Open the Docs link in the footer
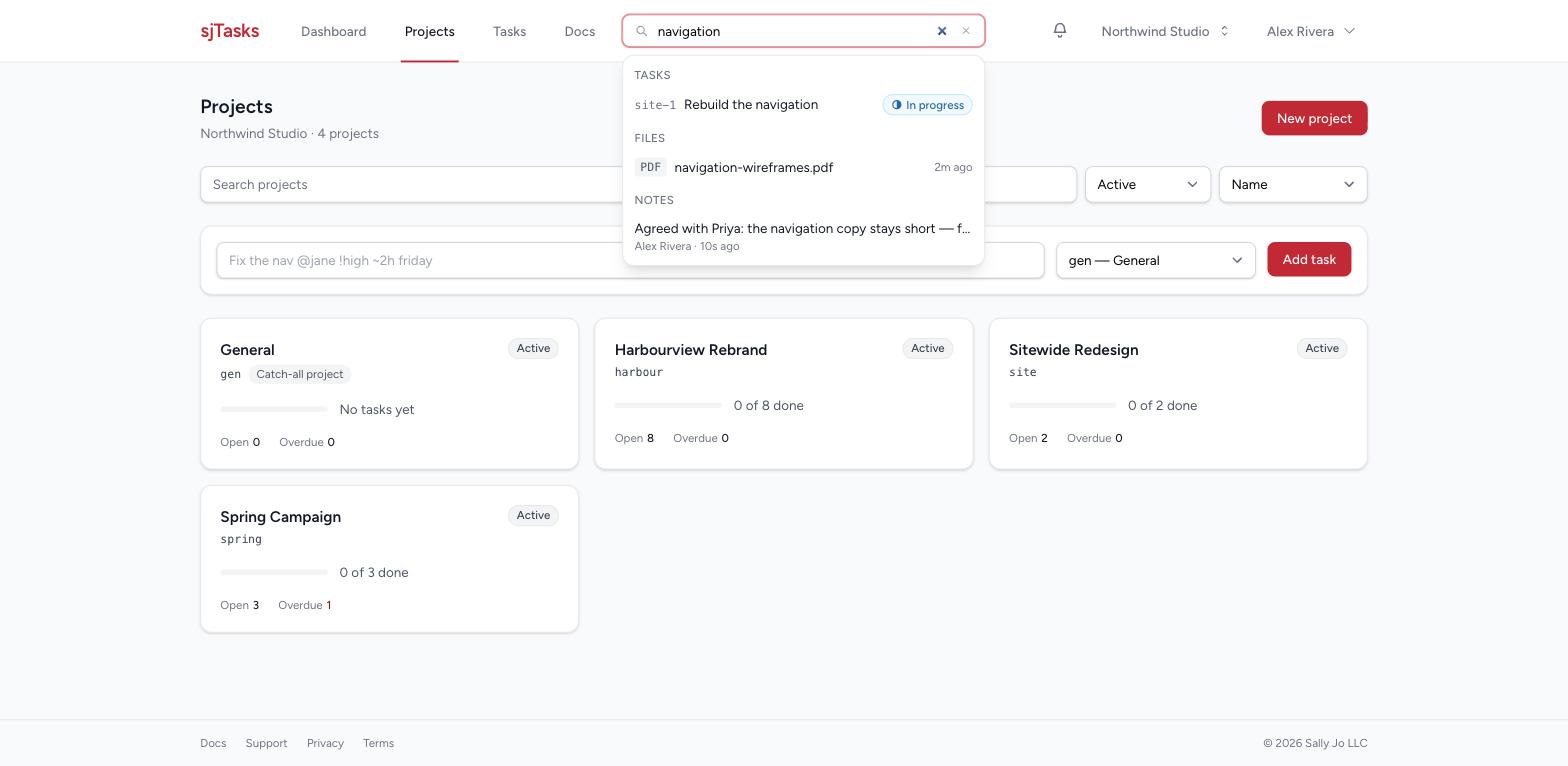 click(213, 743)
